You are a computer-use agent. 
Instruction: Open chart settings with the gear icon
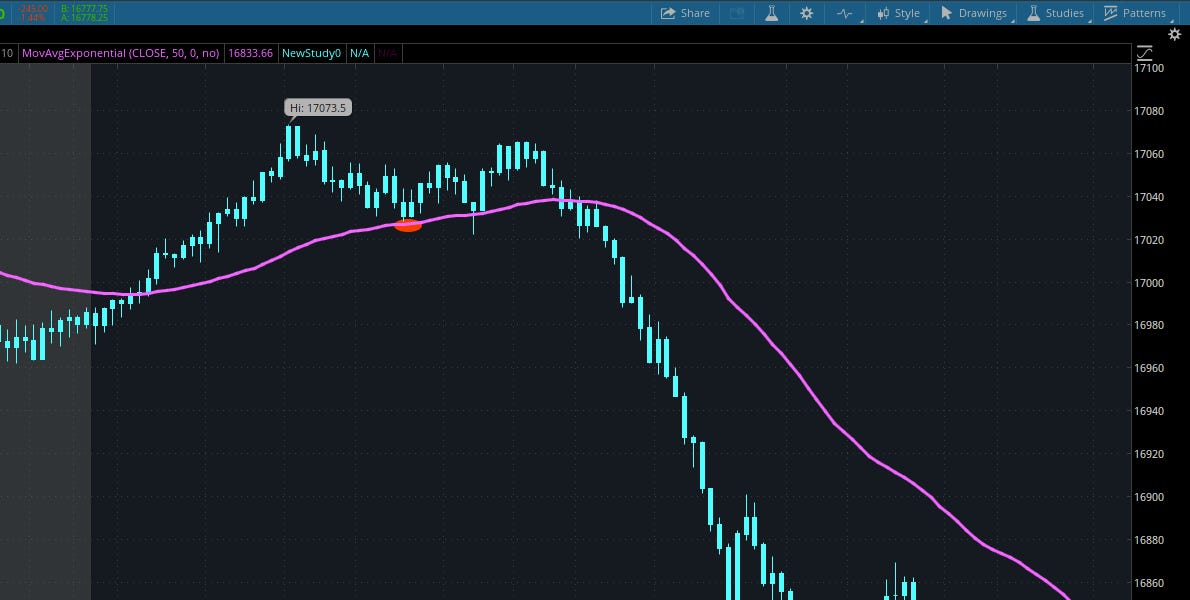[x=806, y=13]
